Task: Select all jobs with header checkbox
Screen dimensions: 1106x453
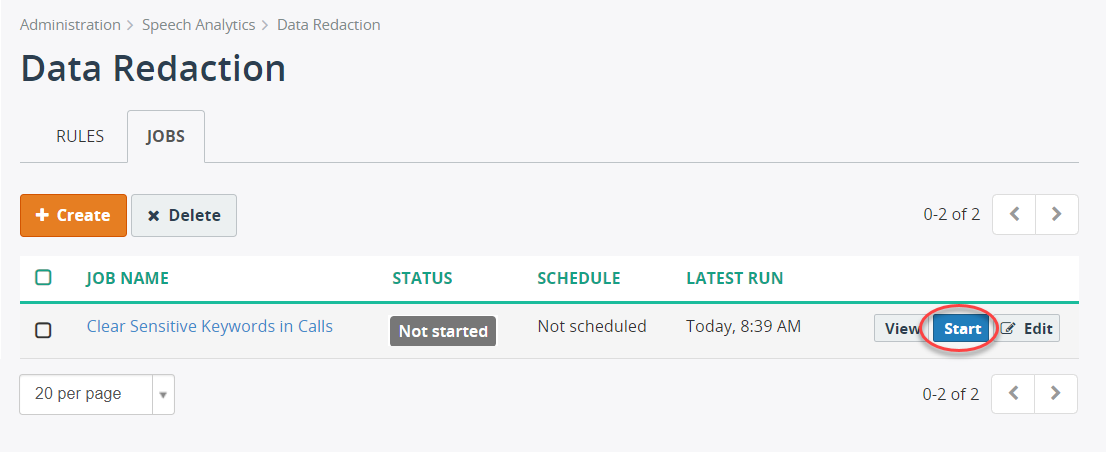Action: click(x=43, y=277)
